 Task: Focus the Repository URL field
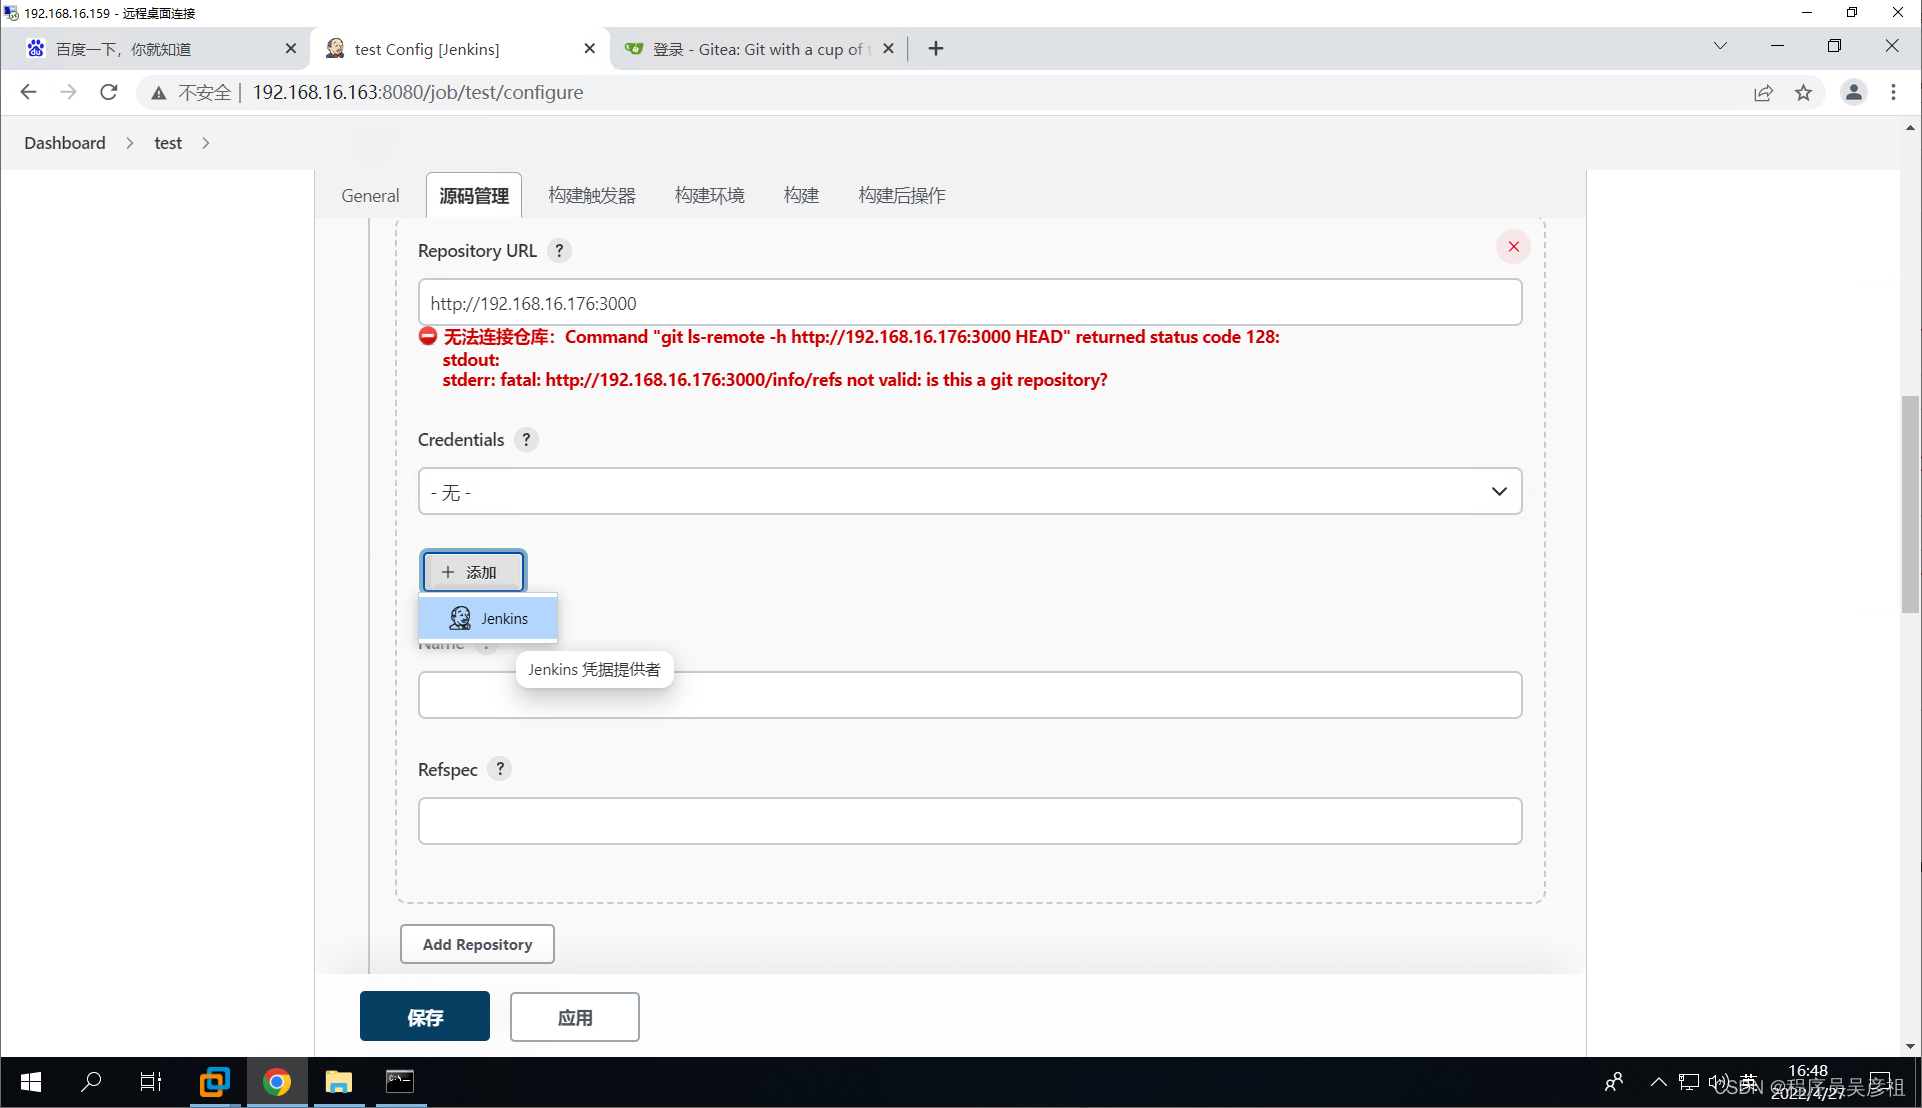tap(970, 302)
